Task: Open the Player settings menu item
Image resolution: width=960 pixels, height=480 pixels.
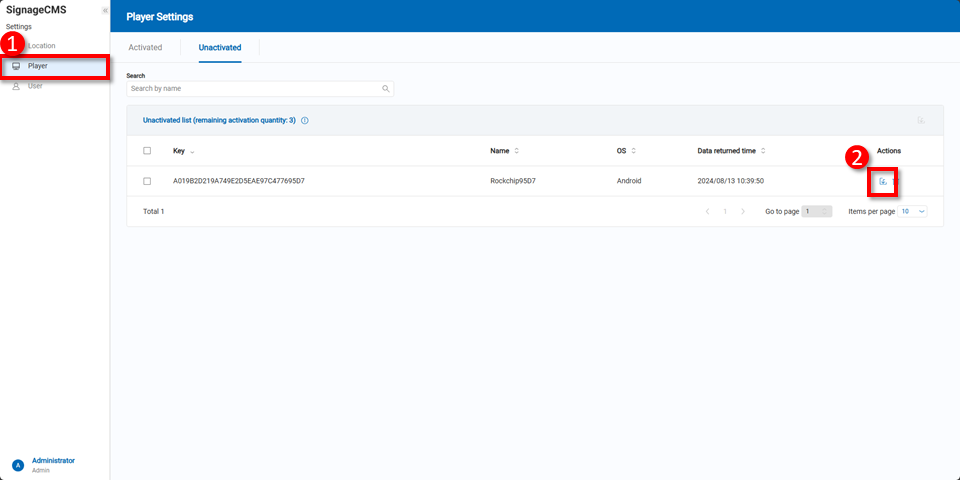Action: coord(55,66)
